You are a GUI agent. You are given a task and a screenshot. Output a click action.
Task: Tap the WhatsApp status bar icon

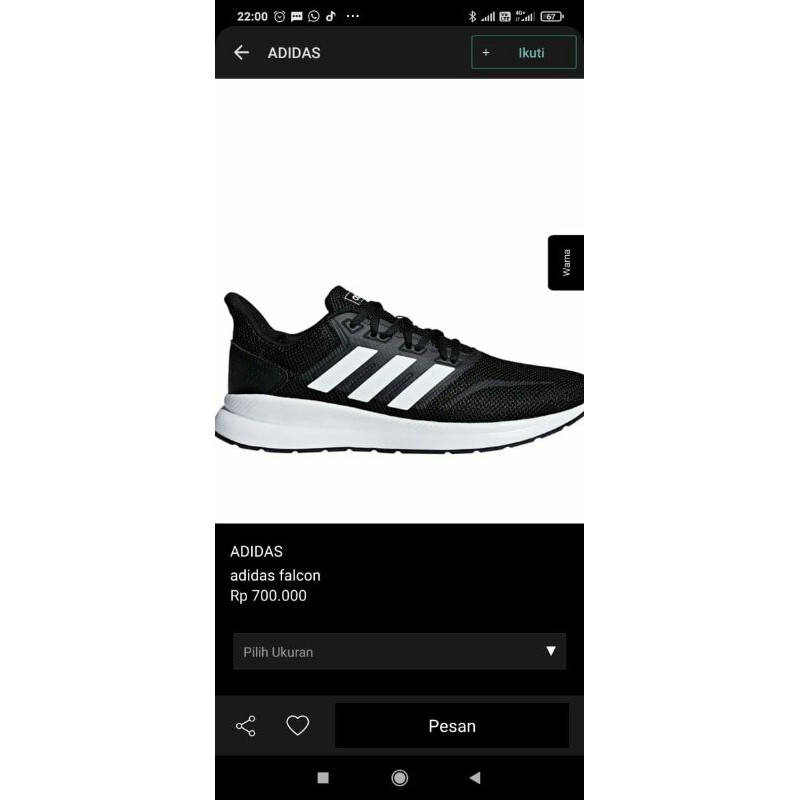(314, 16)
